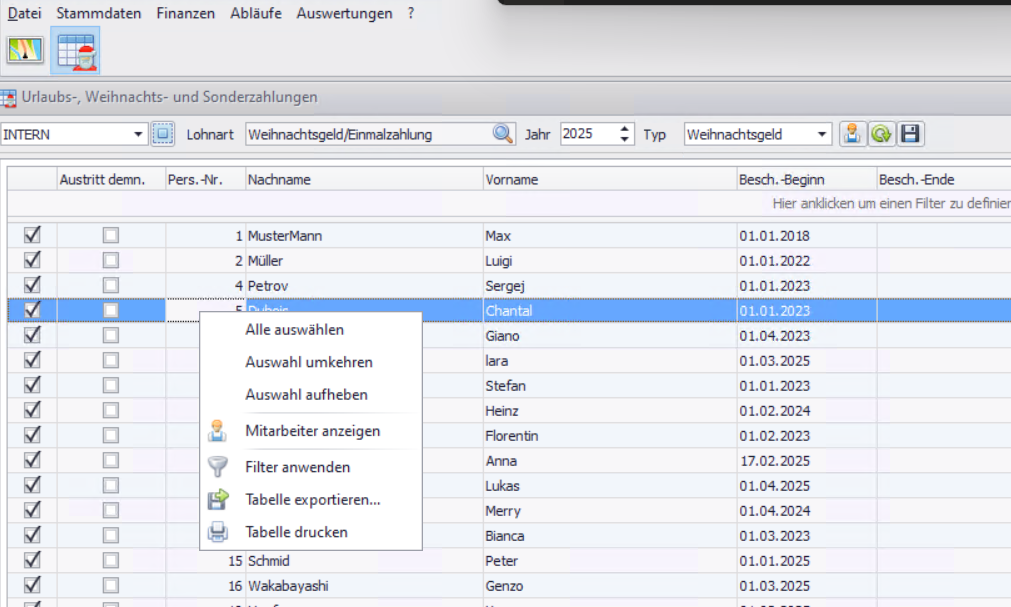Select the Vorname cell Bianca
Screen dimensions: 1011x607
coord(610,535)
